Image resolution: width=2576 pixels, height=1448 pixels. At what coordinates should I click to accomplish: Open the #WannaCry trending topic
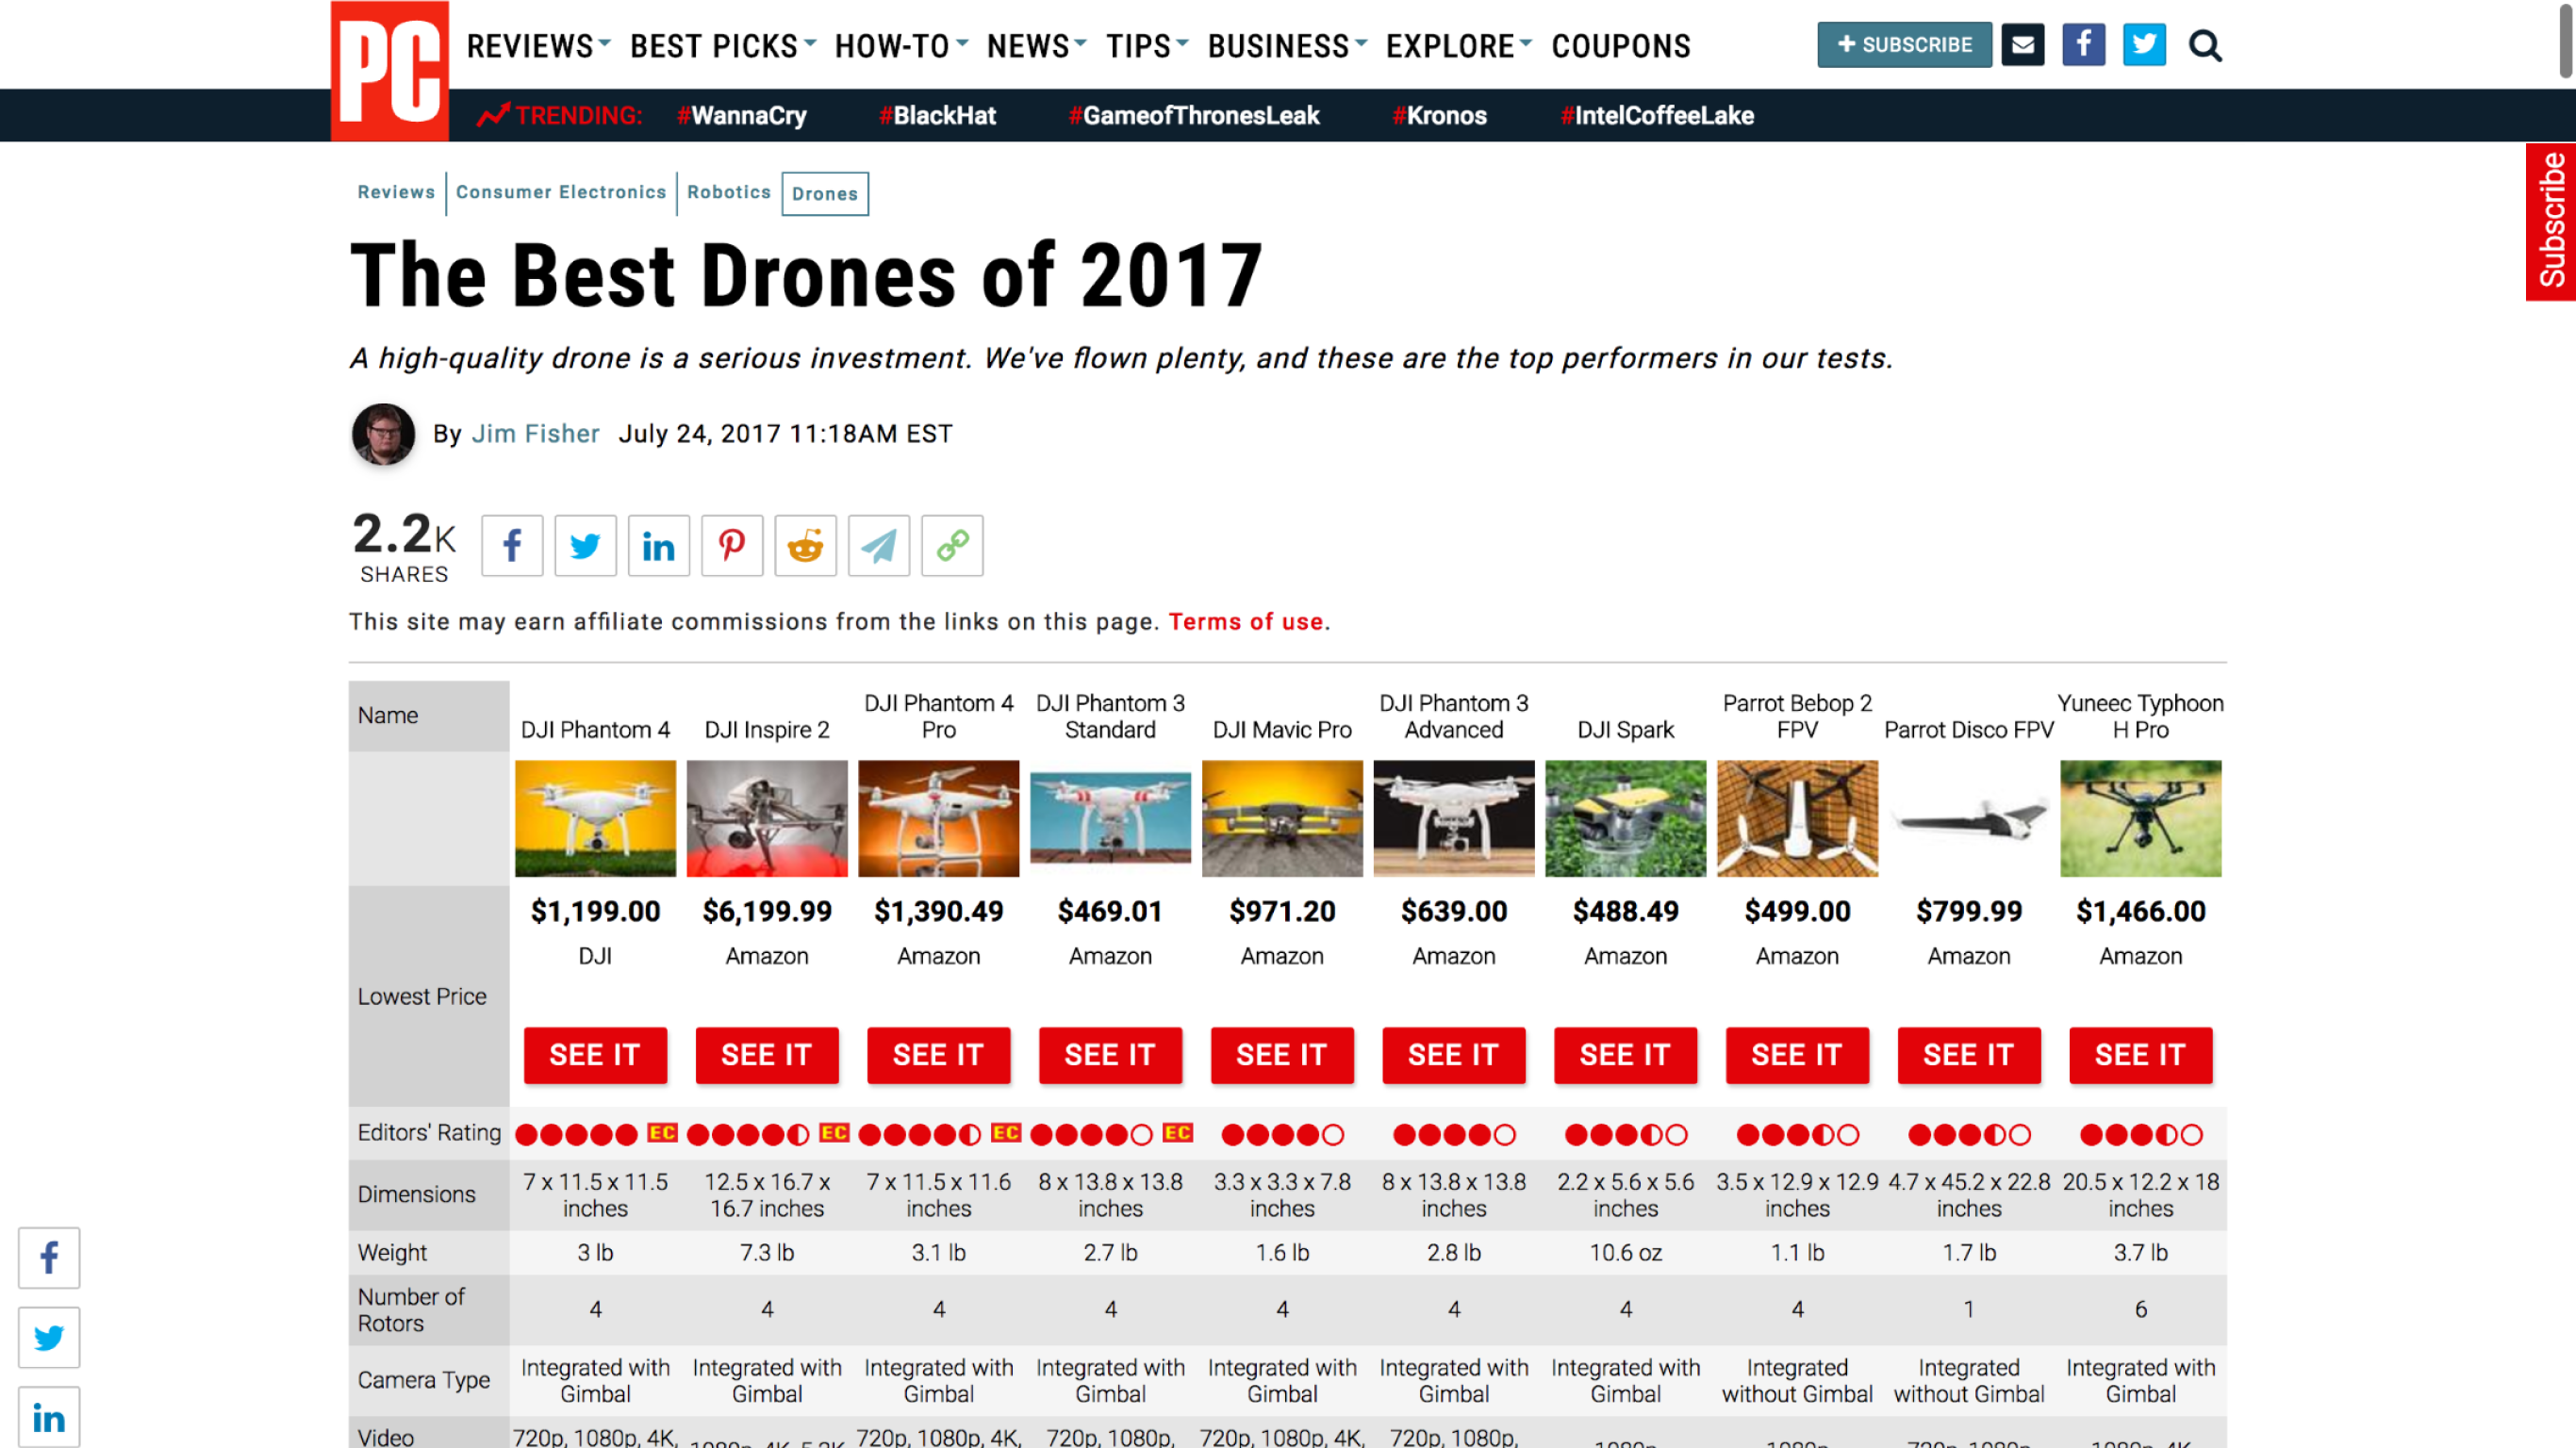coord(742,116)
